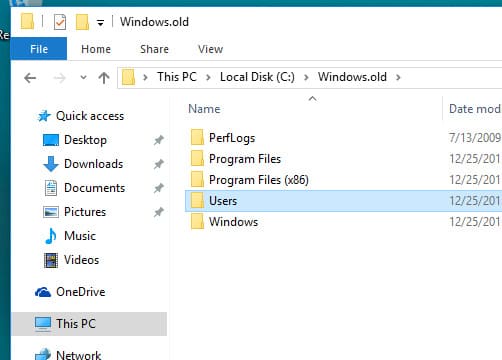Click the pin icon next to Desktop
This screenshot has width=502, height=360.
pyautogui.click(x=159, y=140)
